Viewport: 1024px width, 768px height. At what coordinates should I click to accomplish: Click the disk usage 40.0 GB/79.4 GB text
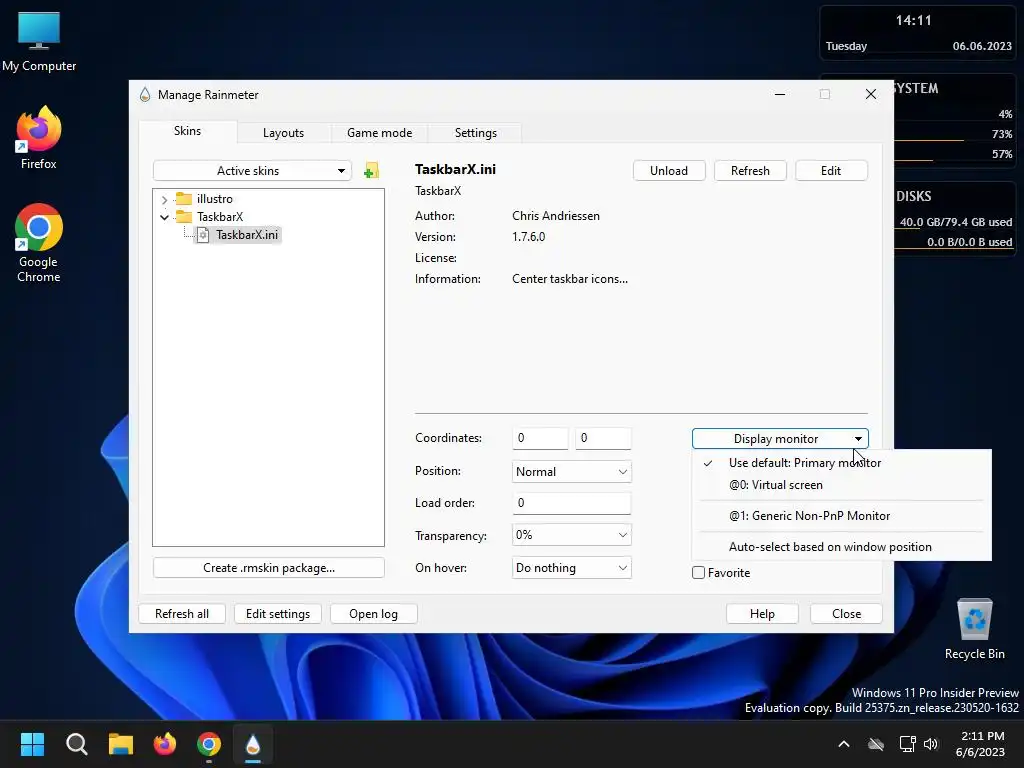[x=955, y=222]
